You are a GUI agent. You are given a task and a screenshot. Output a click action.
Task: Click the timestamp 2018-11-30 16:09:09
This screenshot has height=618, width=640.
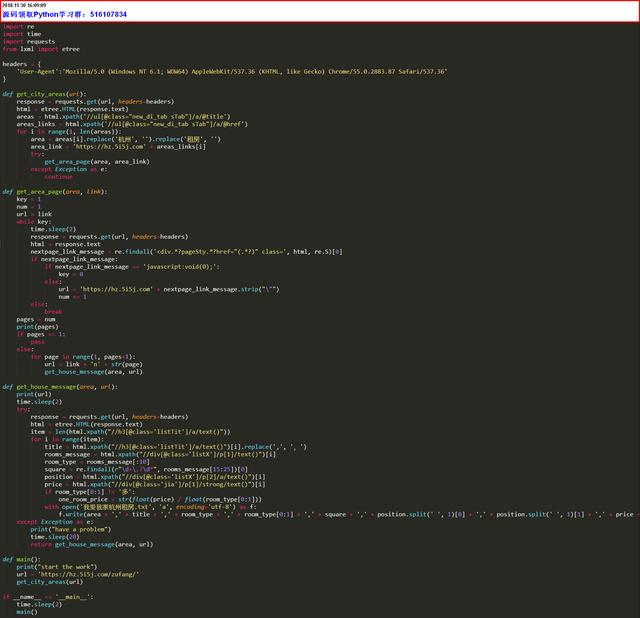(24, 5)
